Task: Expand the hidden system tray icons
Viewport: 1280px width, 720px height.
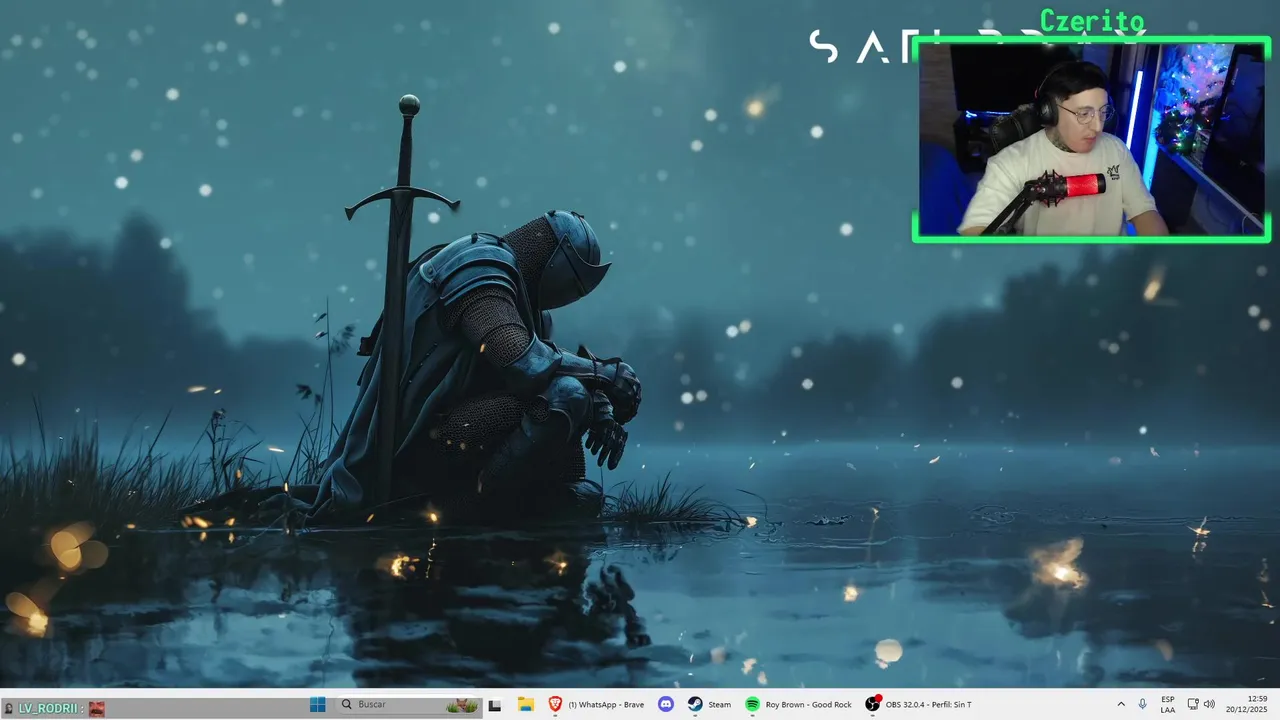Action: pyautogui.click(x=1120, y=704)
